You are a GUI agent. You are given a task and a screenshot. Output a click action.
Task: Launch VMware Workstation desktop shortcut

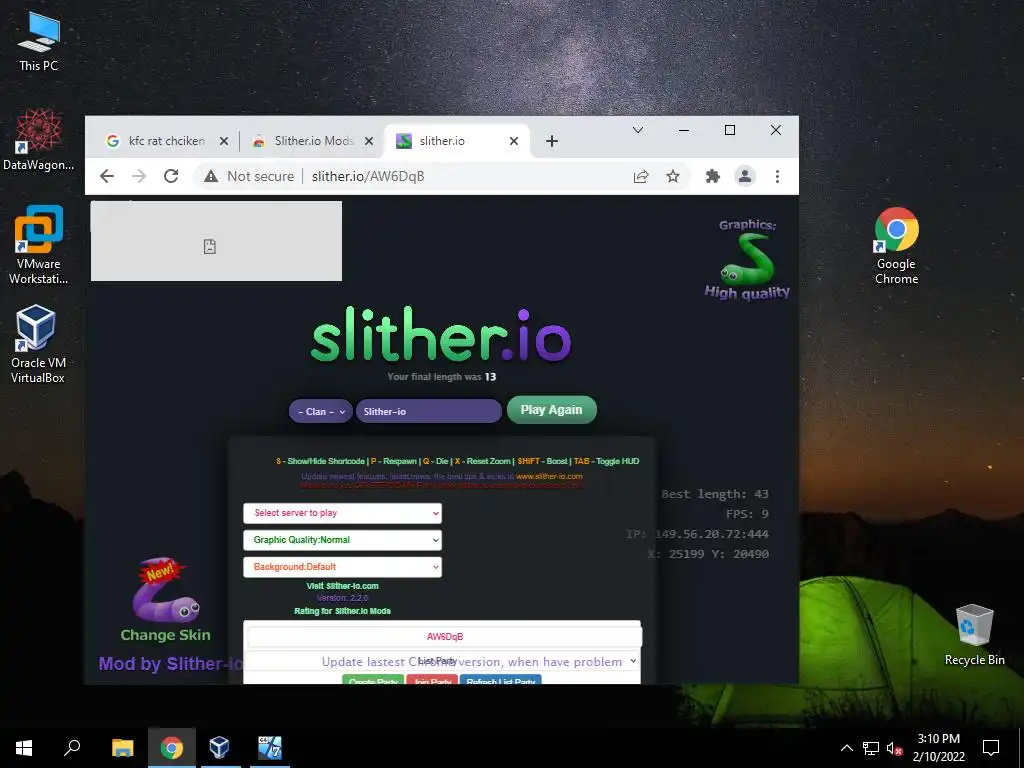coord(39,244)
